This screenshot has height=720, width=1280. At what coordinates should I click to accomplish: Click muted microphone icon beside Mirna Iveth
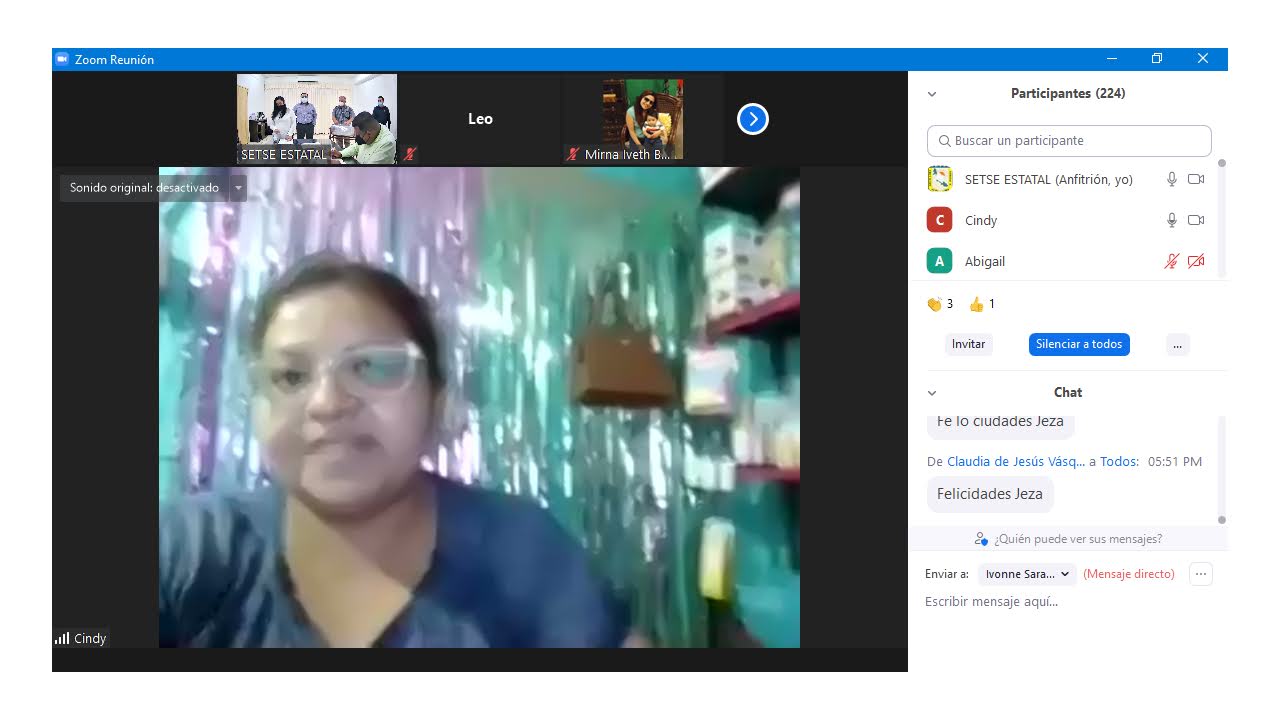tap(573, 154)
